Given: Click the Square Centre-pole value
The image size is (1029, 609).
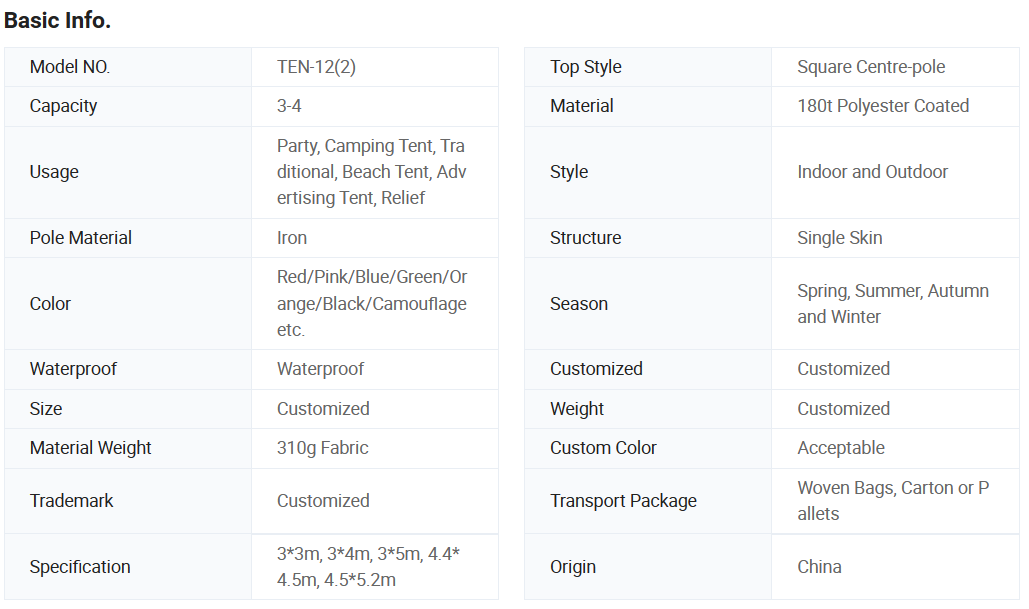Looking at the screenshot, I should pyautogui.click(x=871, y=67).
